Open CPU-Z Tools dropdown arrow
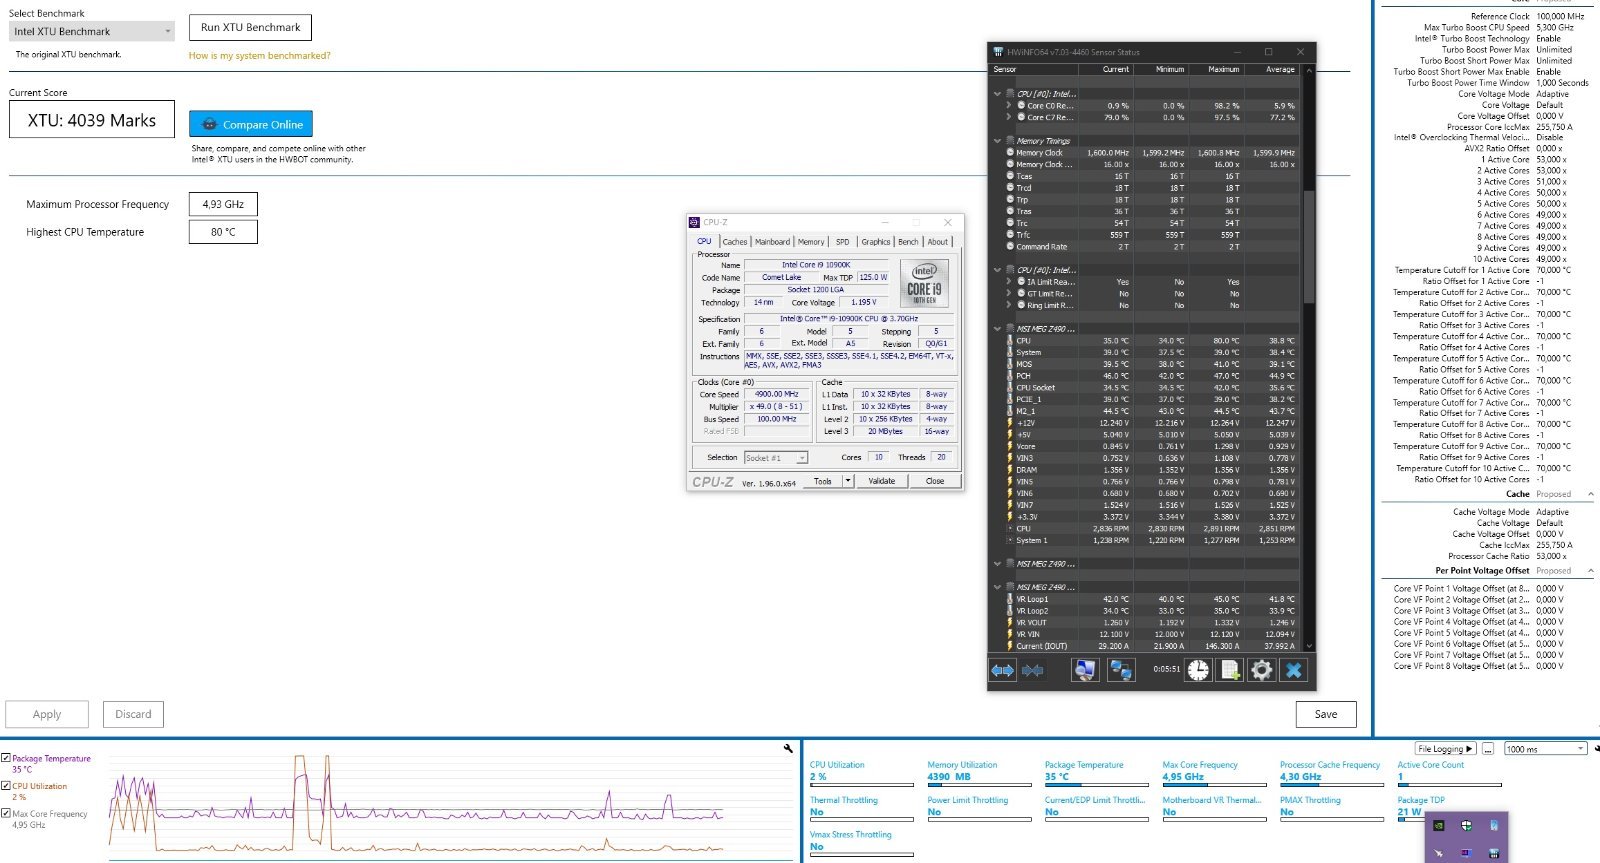This screenshot has width=1600, height=863. 848,481
